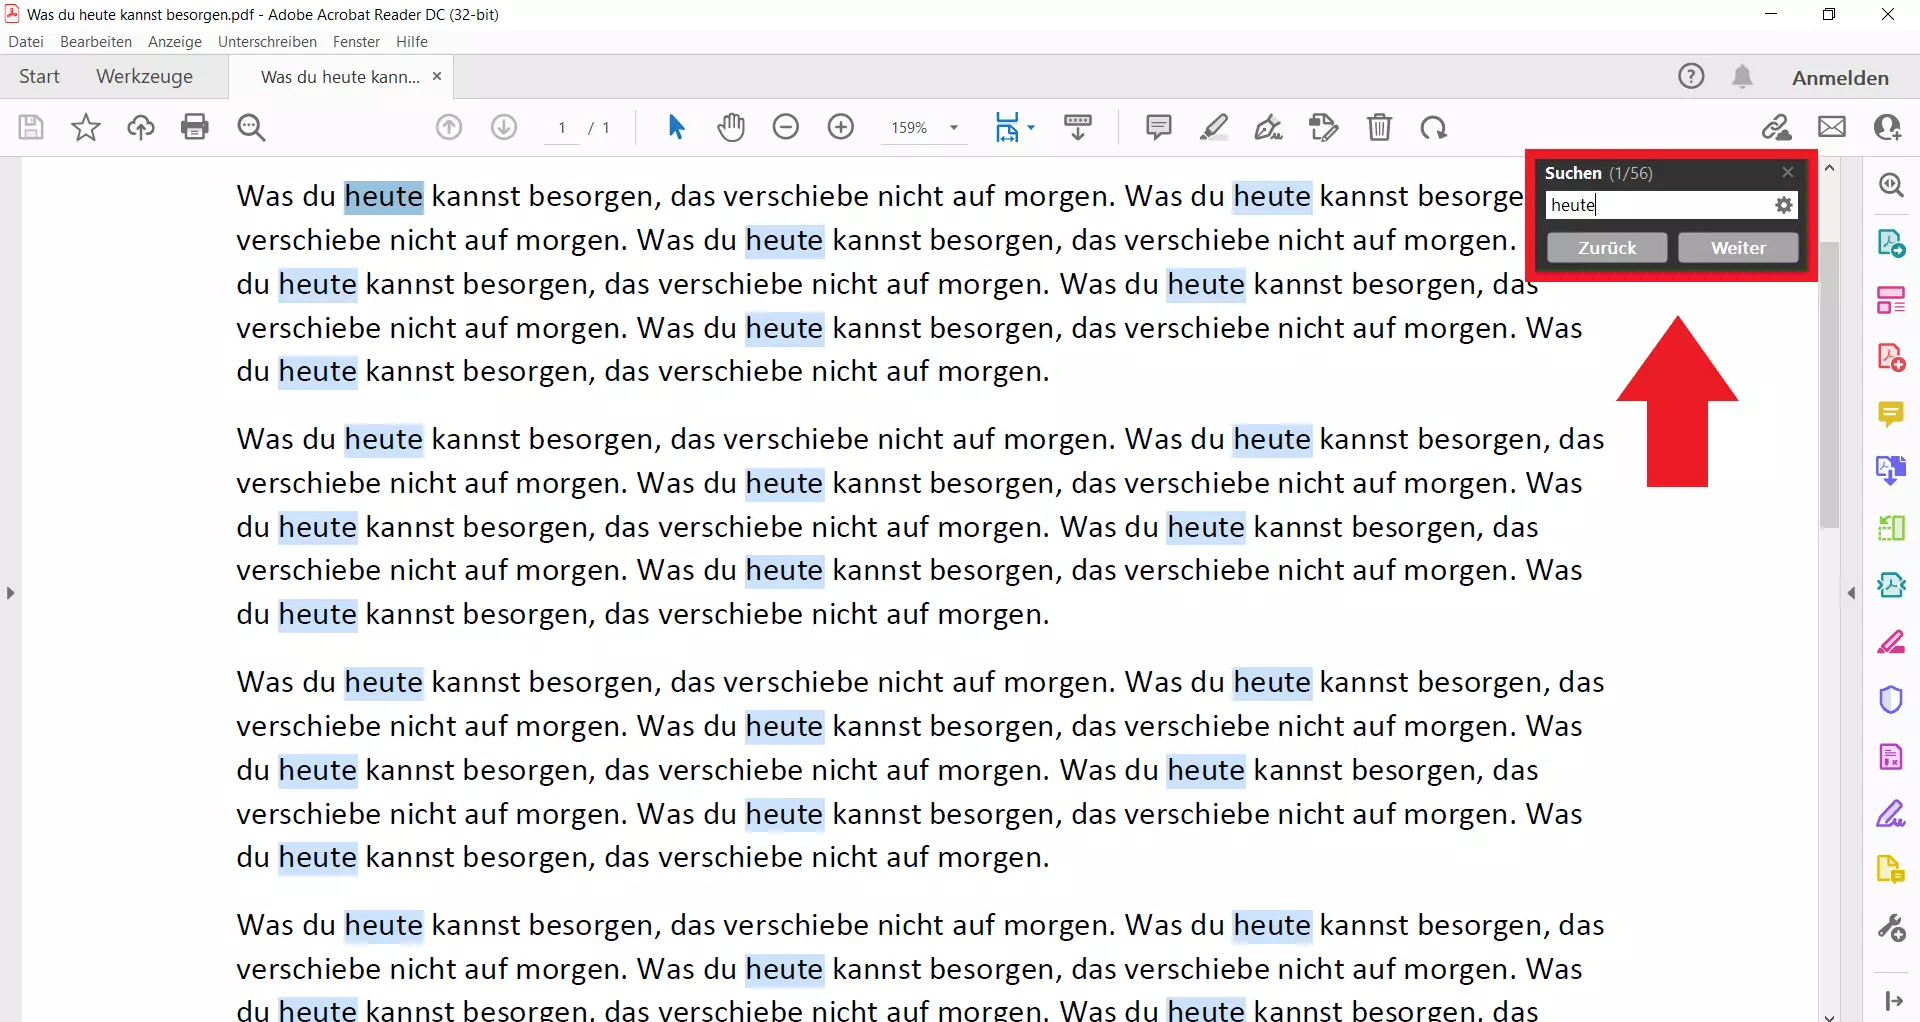Click the trash delete icon
Image resolution: width=1920 pixels, height=1022 pixels.
click(x=1379, y=127)
